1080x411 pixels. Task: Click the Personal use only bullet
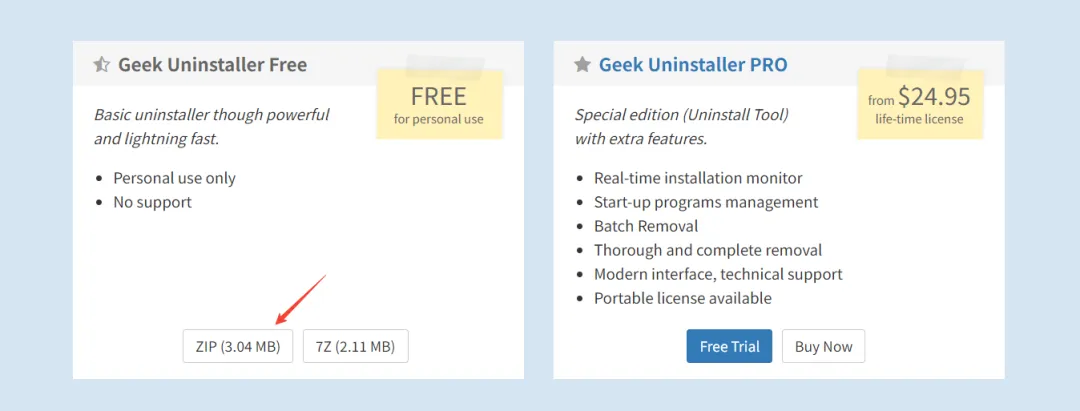point(174,178)
